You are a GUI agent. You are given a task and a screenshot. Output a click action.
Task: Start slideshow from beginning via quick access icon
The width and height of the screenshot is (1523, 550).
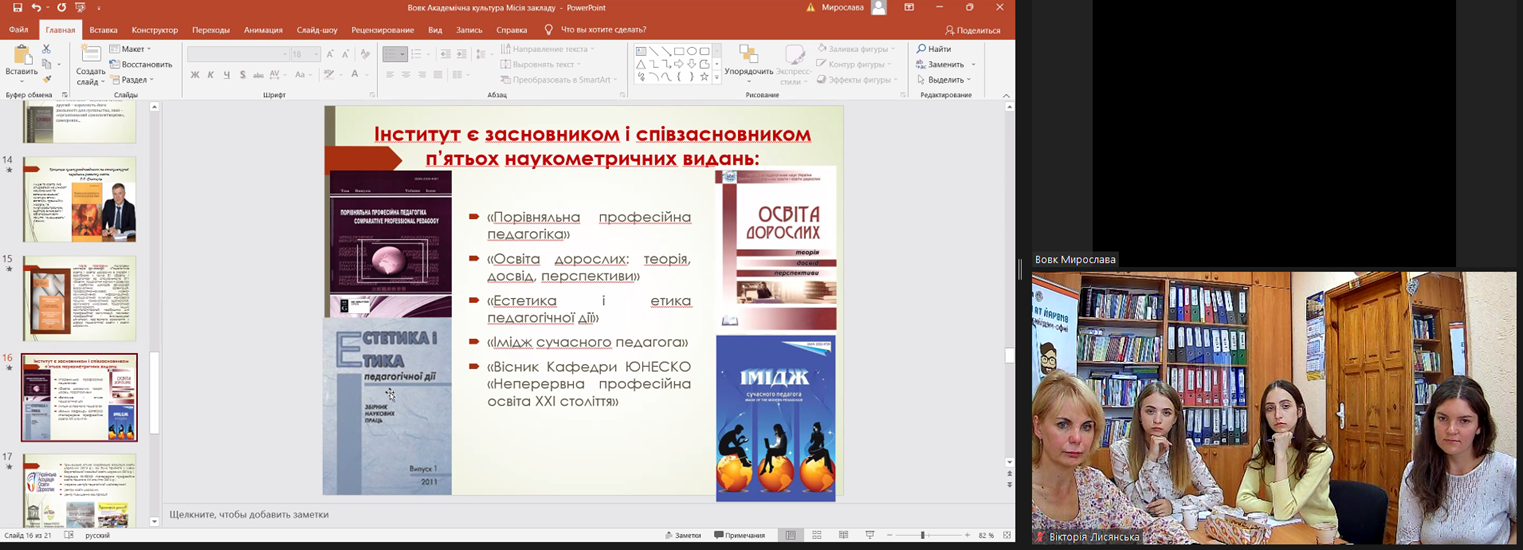tap(81, 8)
